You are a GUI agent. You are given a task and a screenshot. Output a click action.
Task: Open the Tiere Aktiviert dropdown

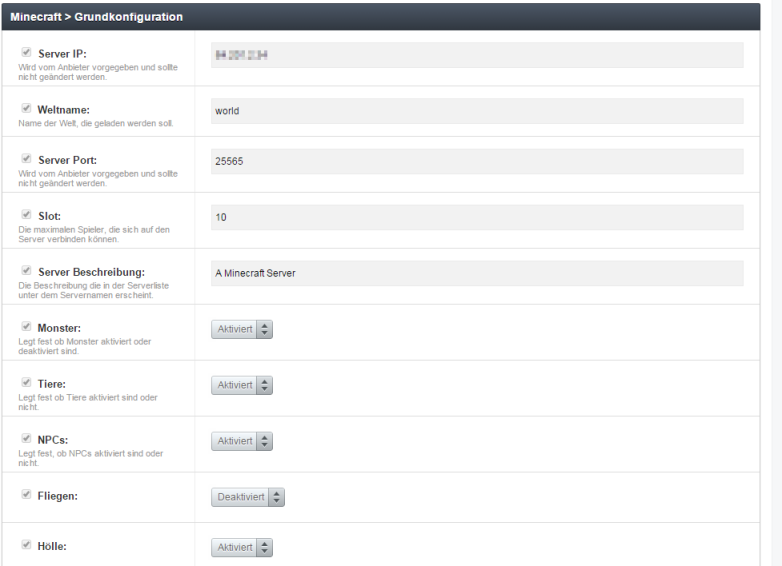point(242,385)
